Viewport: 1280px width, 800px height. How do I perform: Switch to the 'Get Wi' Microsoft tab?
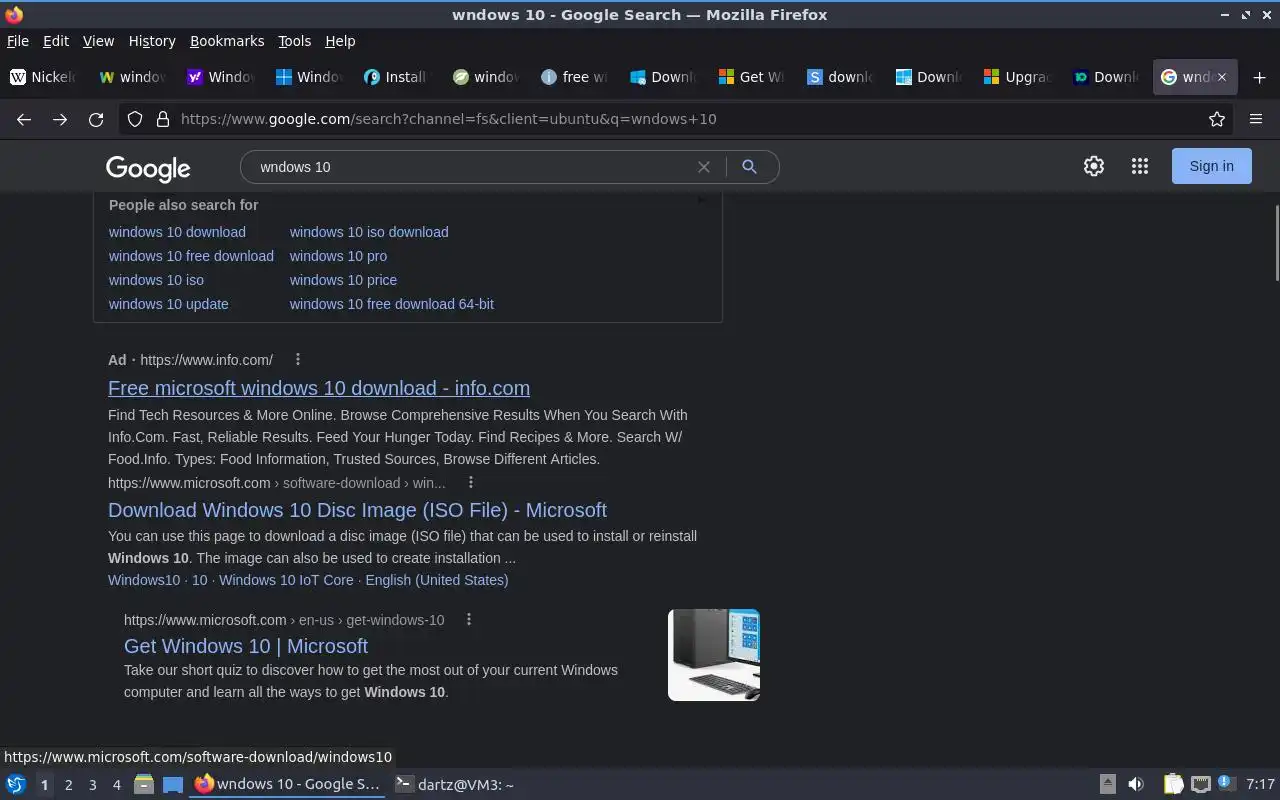[751, 77]
